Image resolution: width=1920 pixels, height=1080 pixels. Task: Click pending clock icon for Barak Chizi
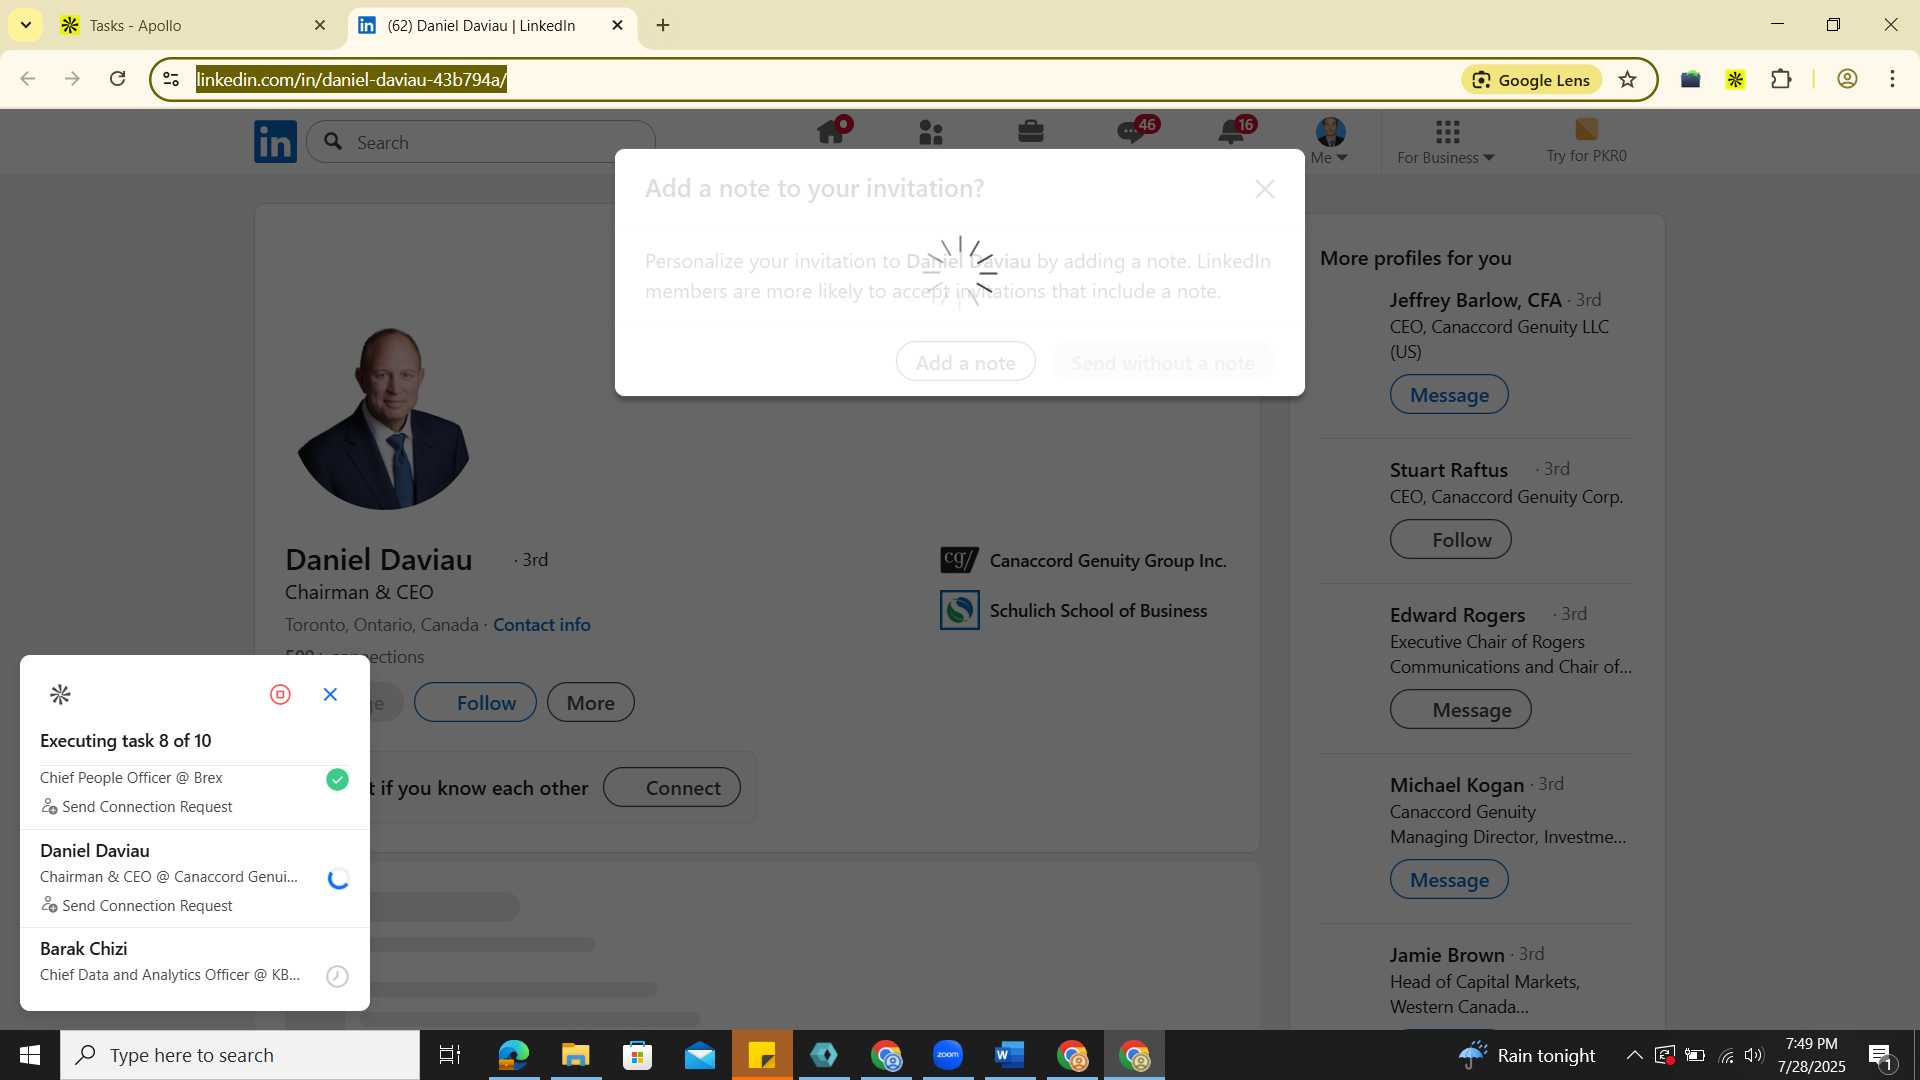pyautogui.click(x=338, y=976)
